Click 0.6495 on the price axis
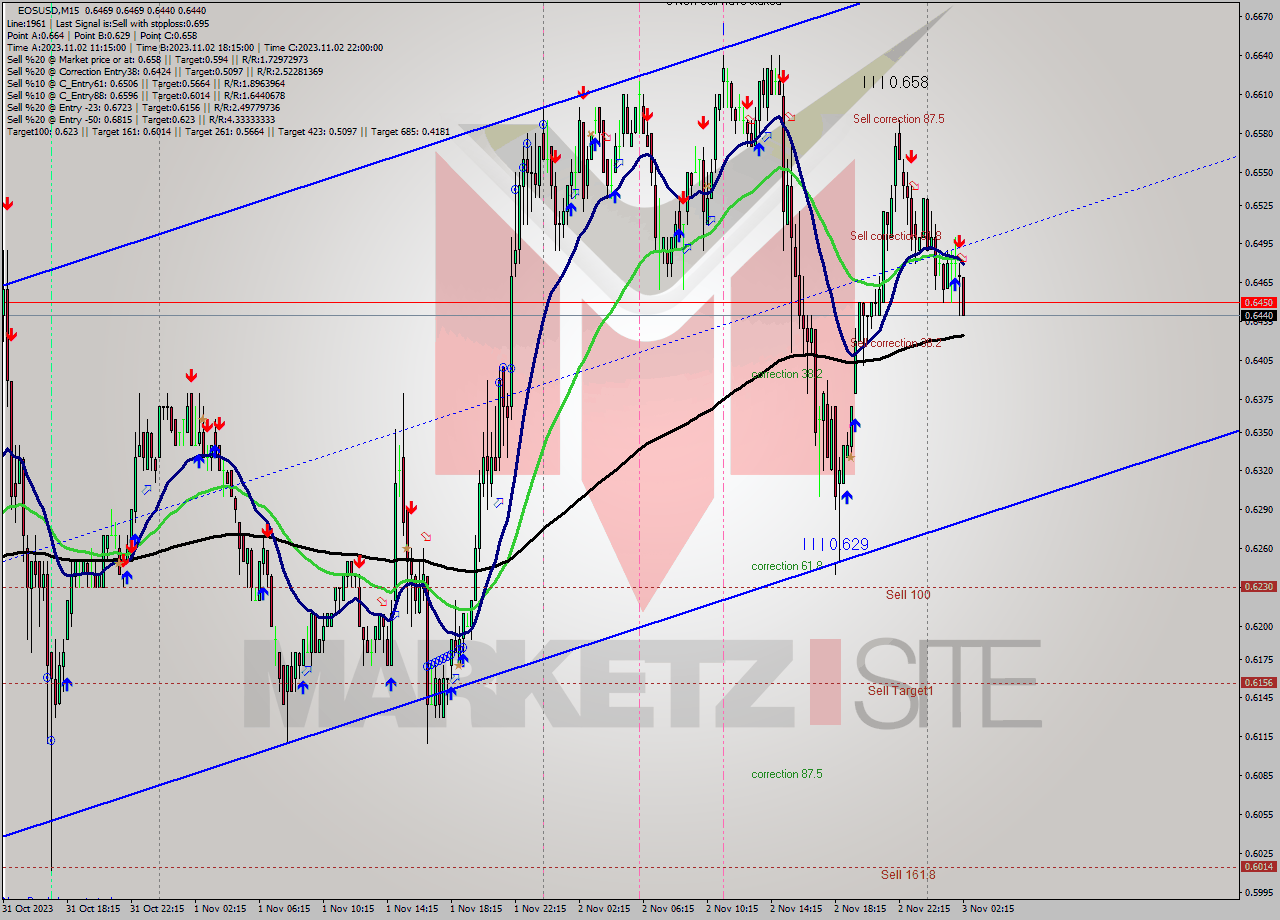 [1258, 244]
